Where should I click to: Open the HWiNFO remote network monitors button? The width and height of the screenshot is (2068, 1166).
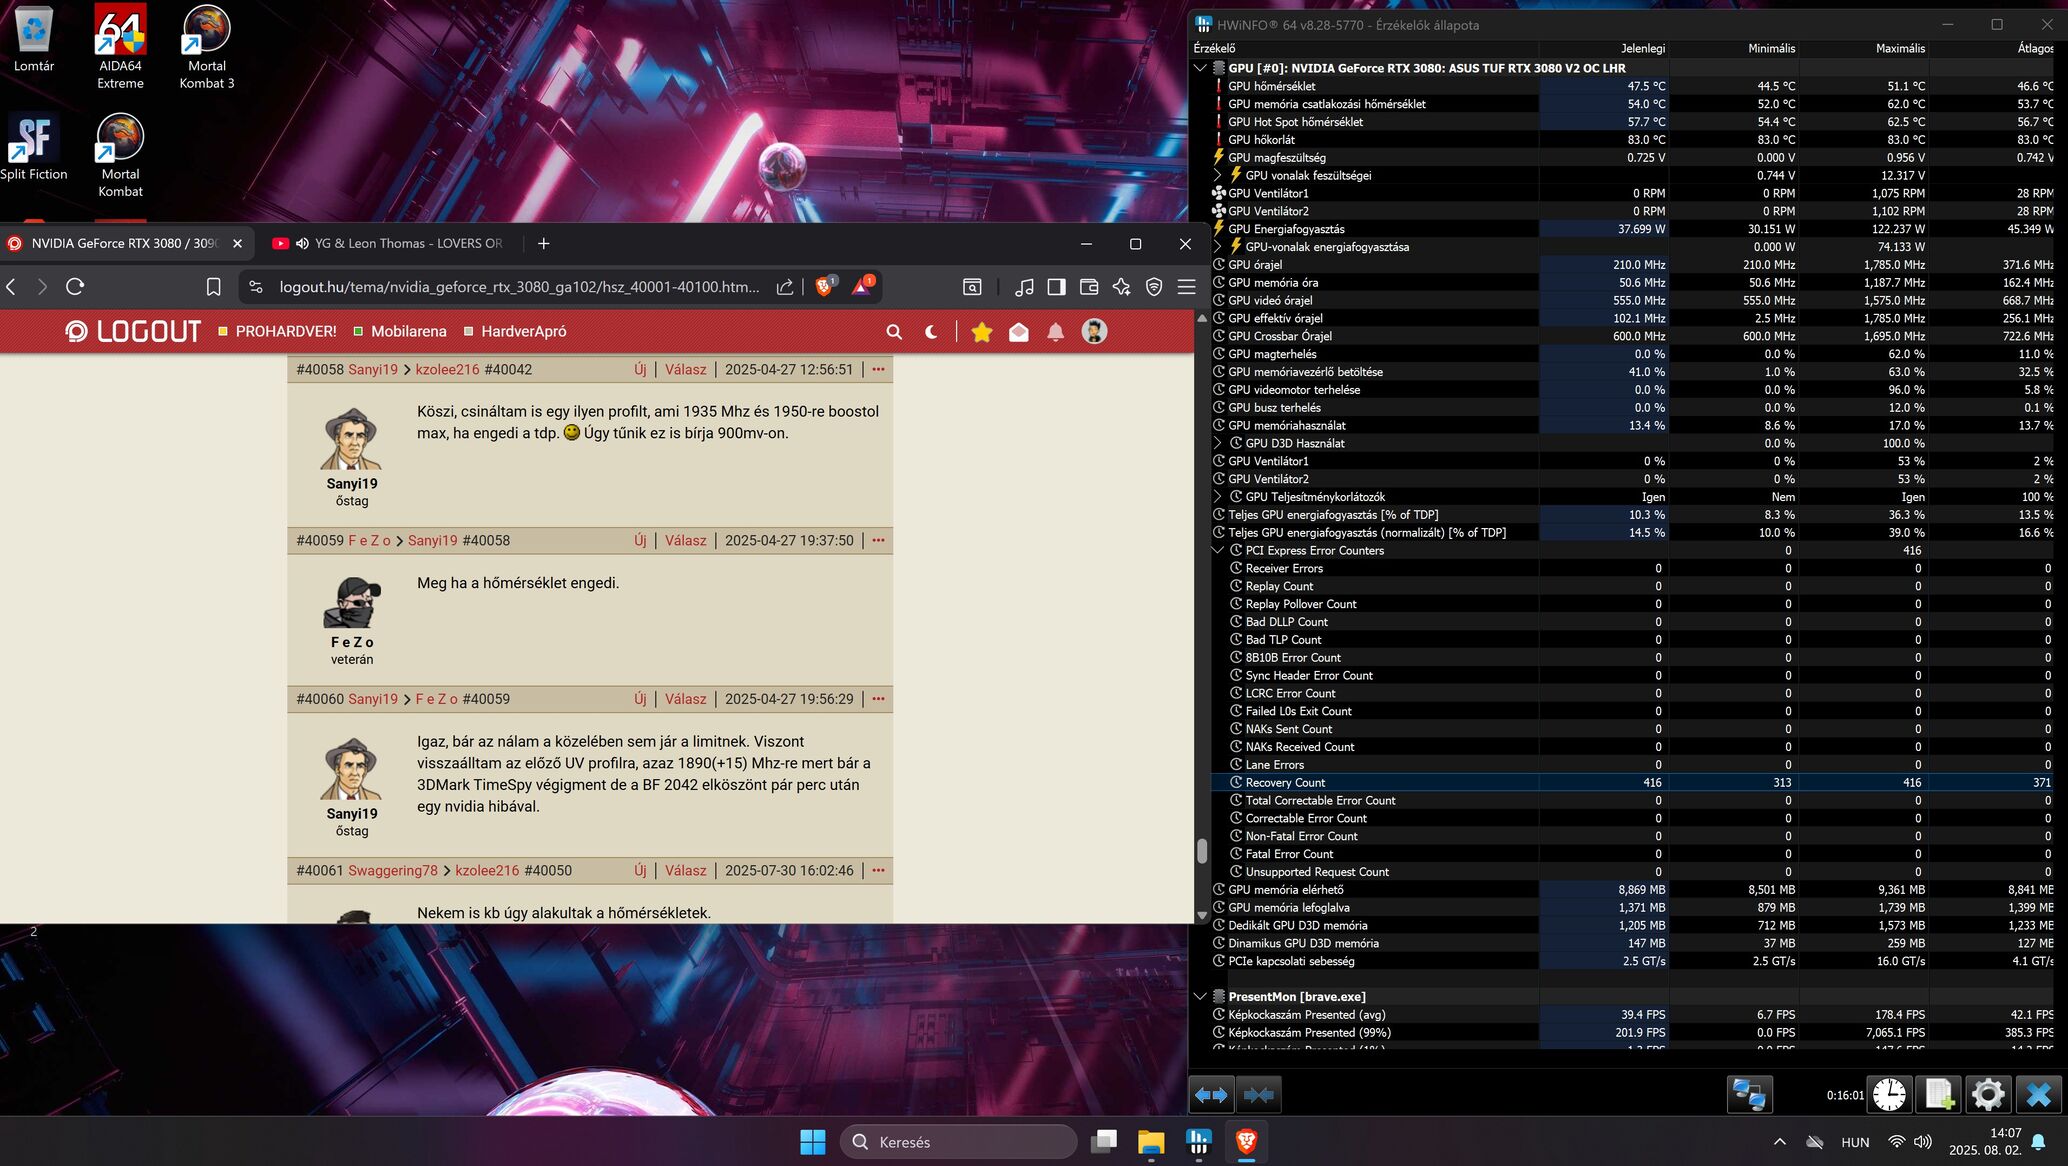point(1750,1094)
